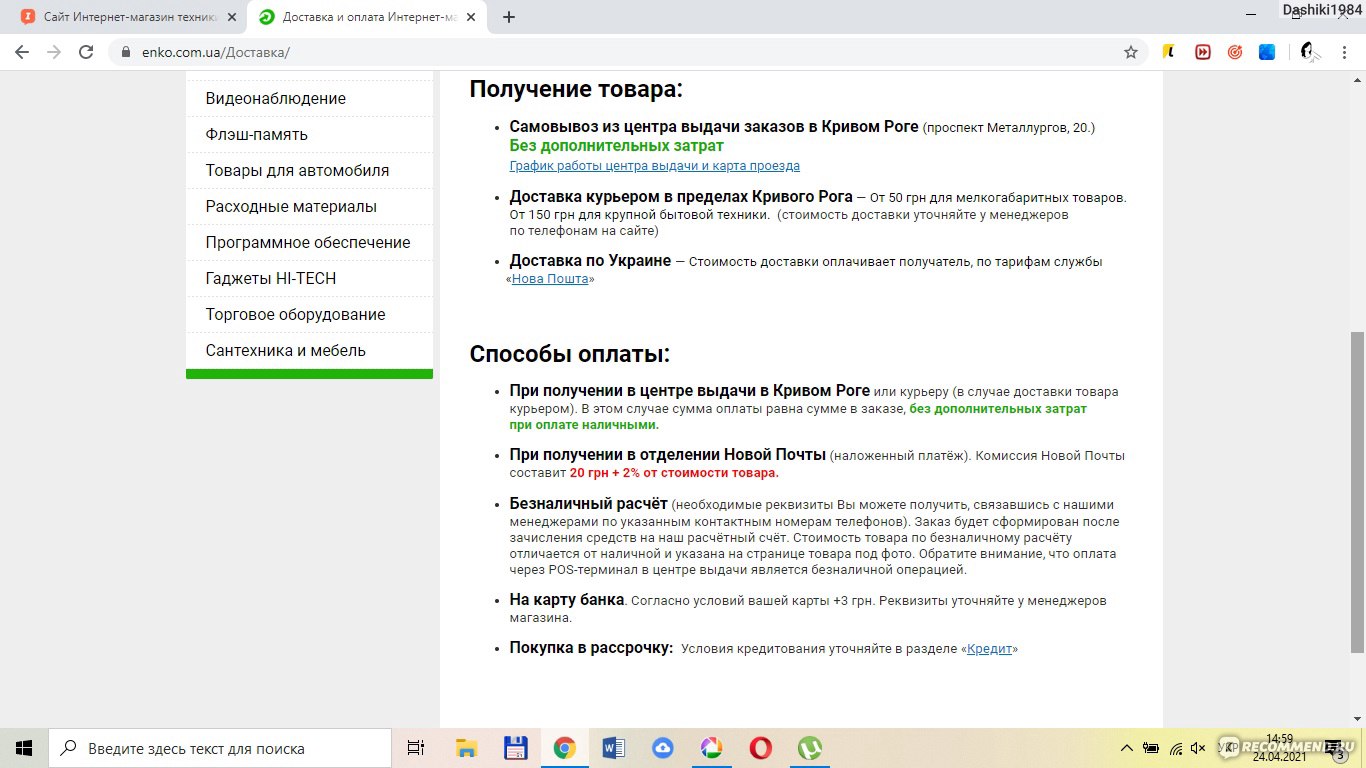Open the 'Сантехника и мебель' category

coord(286,350)
